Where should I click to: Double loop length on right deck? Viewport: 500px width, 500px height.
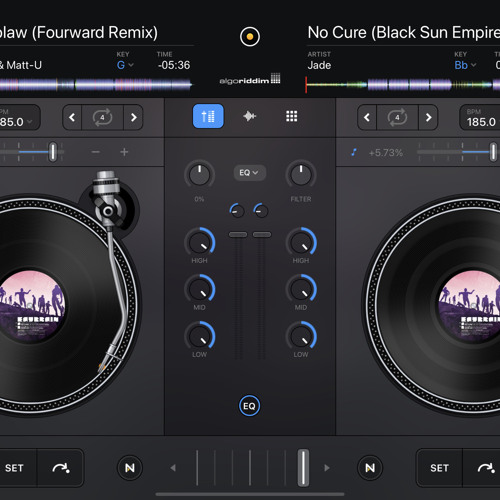click(428, 117)
